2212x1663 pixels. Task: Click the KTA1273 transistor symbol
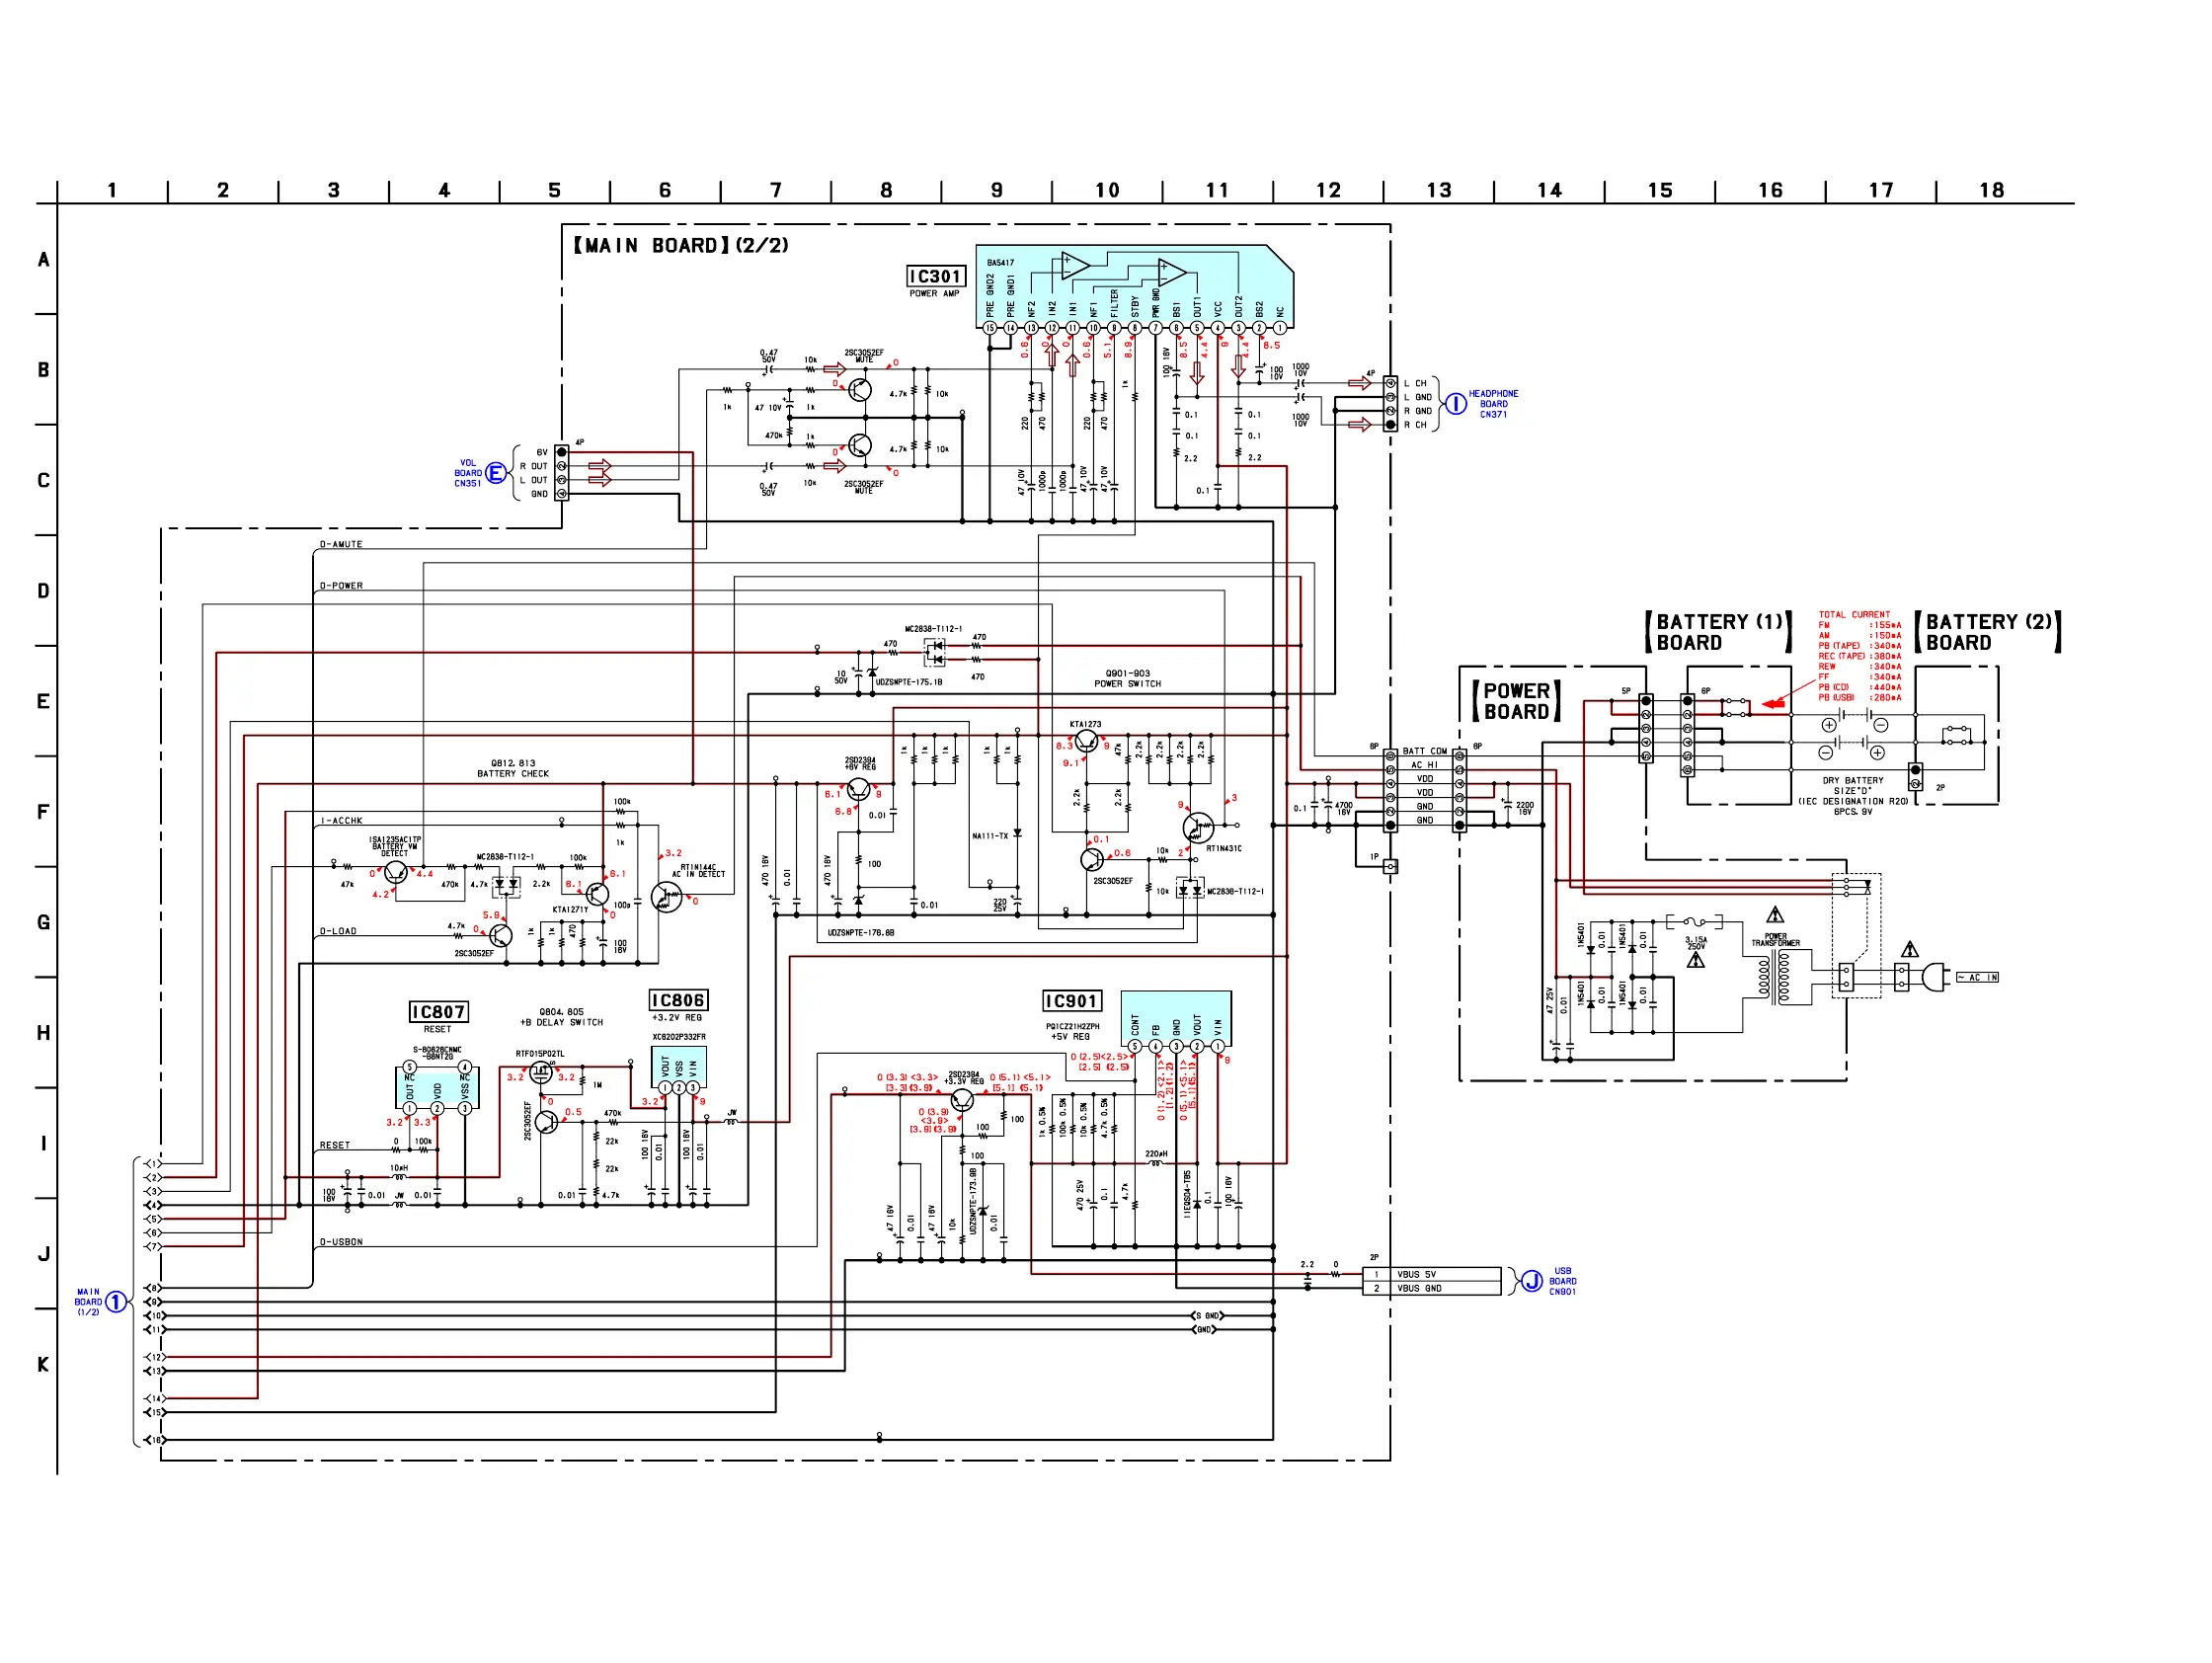1086,742
